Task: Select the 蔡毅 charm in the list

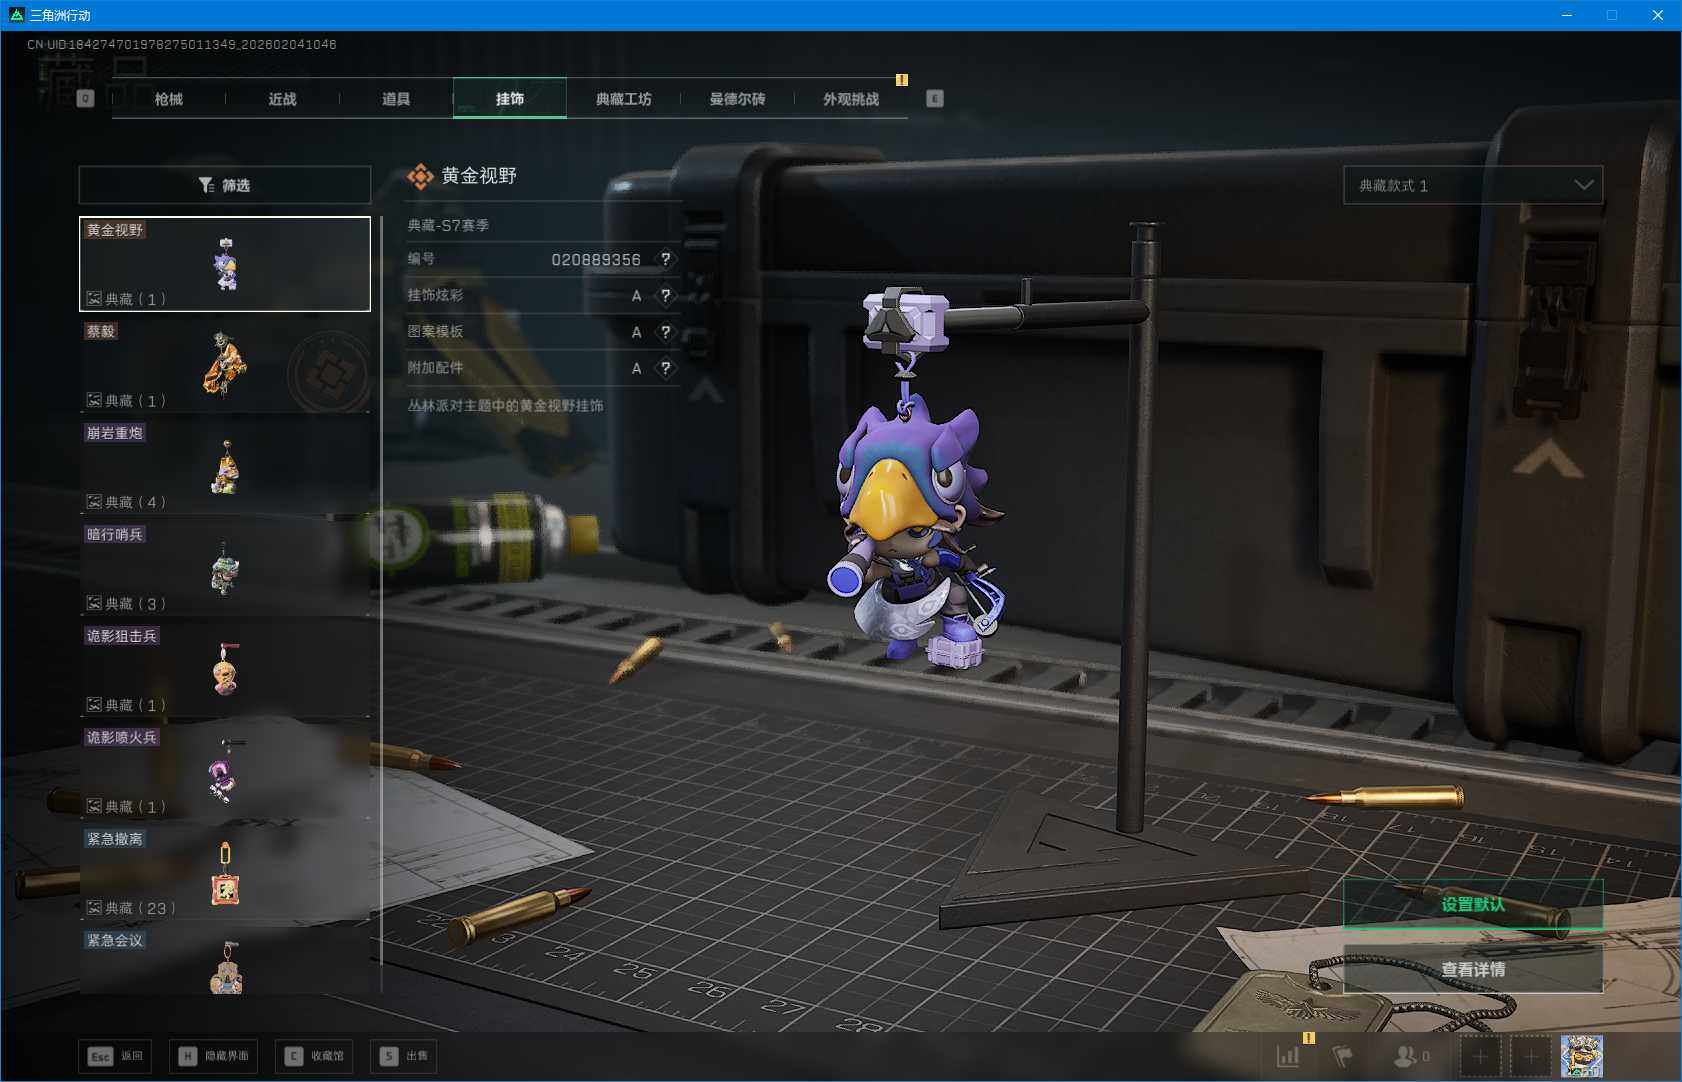Action: pyautogui.click(x=225, y=366)
